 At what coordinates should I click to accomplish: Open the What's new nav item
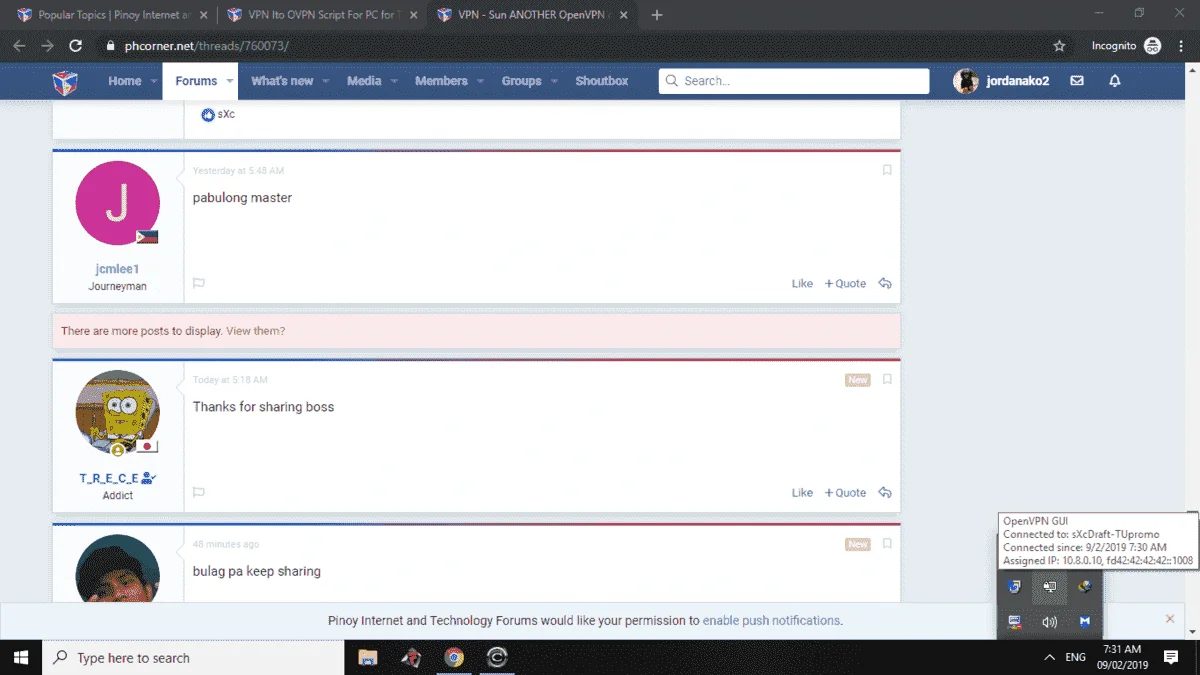(282, 81)
